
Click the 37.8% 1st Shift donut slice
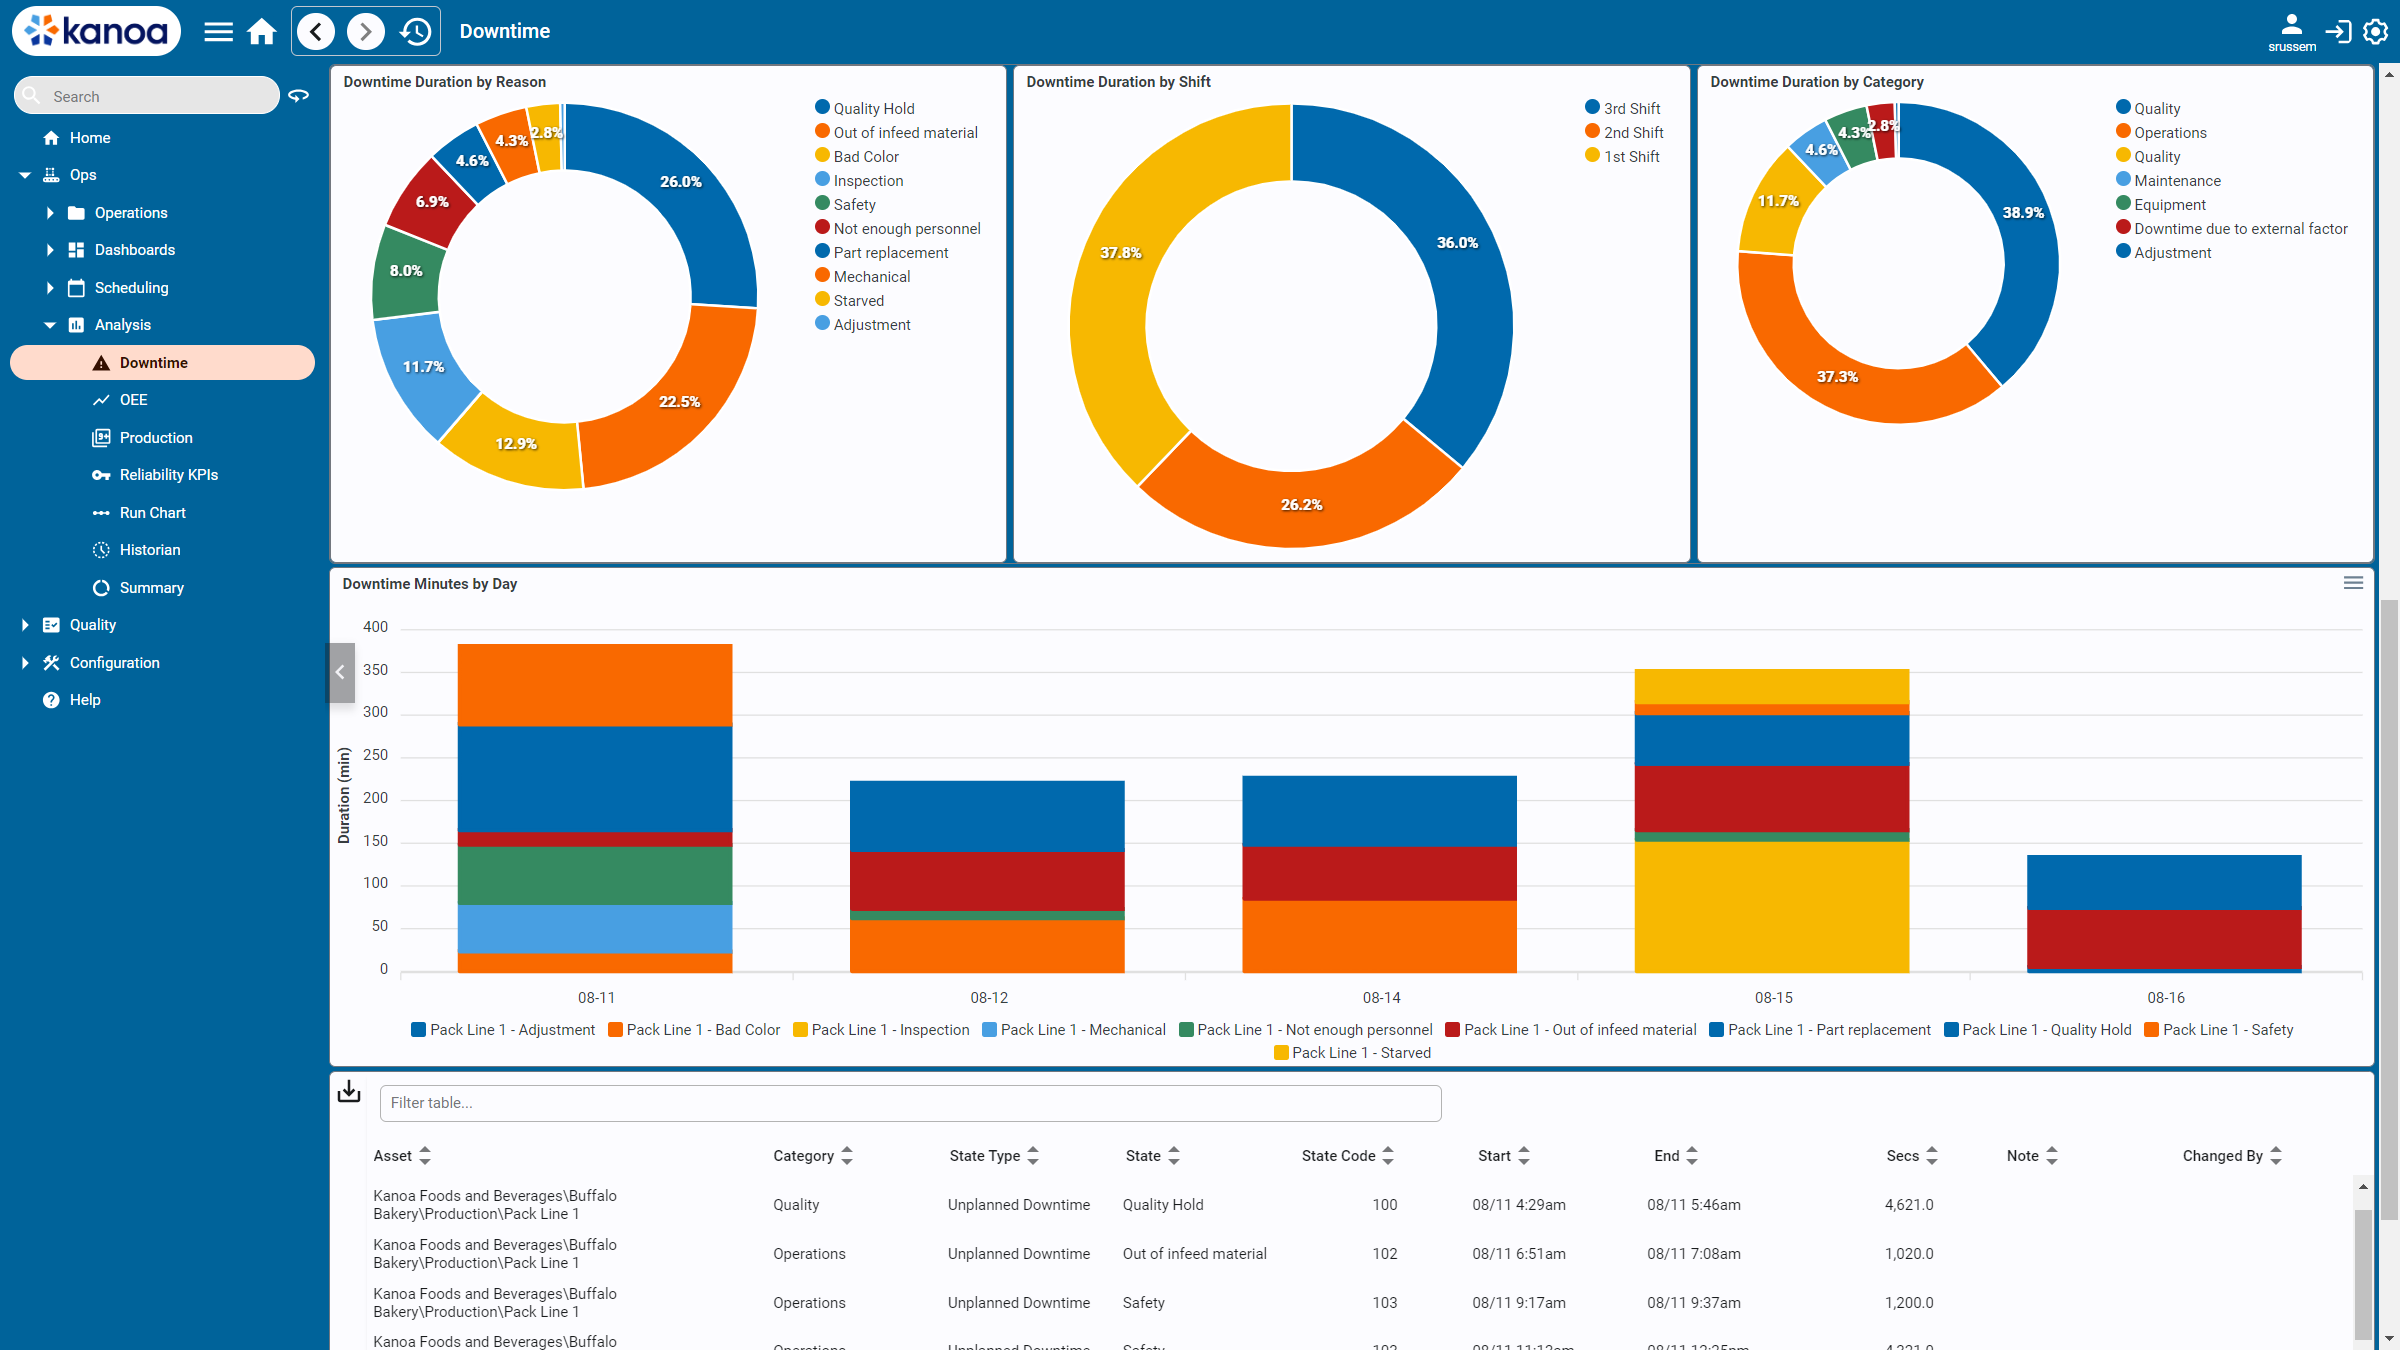1121,252
